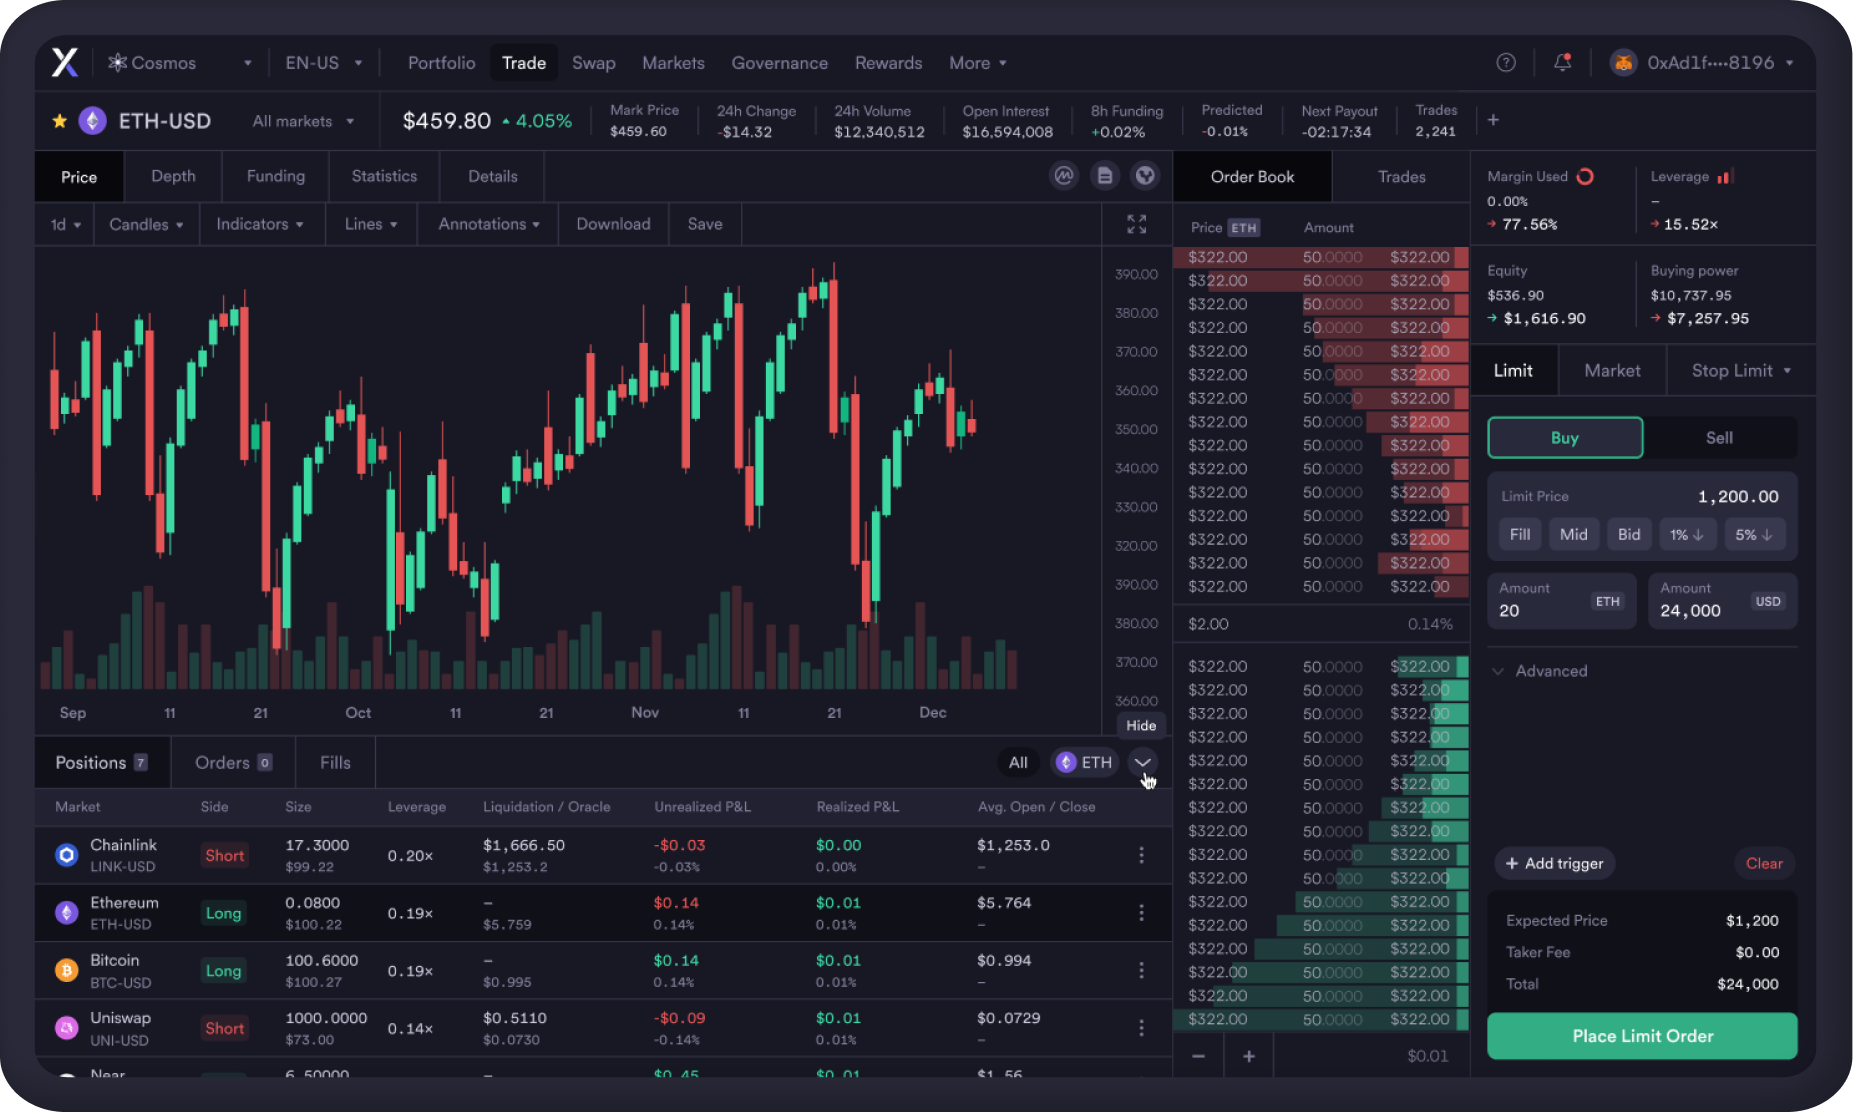Viewport: 1853px width, 1112px height.
Task: Select the Sell side toggle
Action: coord(1718,438)
